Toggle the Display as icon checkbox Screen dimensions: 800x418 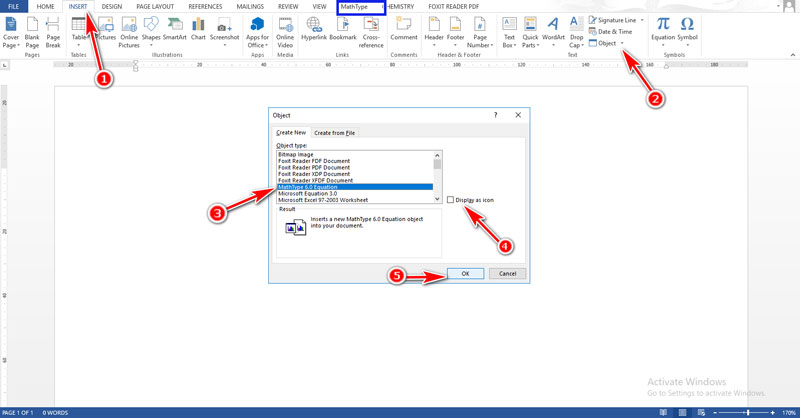(x=450, y=200)
